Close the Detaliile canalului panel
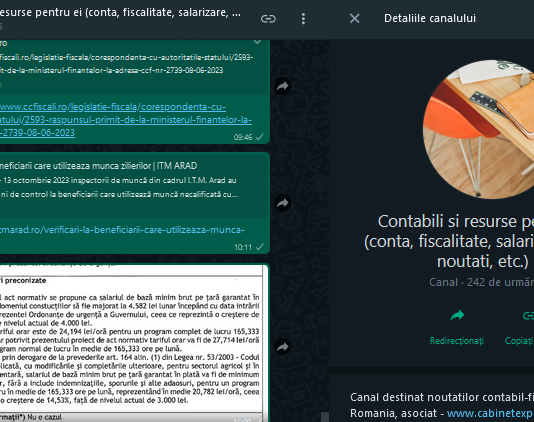Screen dimensions: 534x422 click(x=355, y=18)
